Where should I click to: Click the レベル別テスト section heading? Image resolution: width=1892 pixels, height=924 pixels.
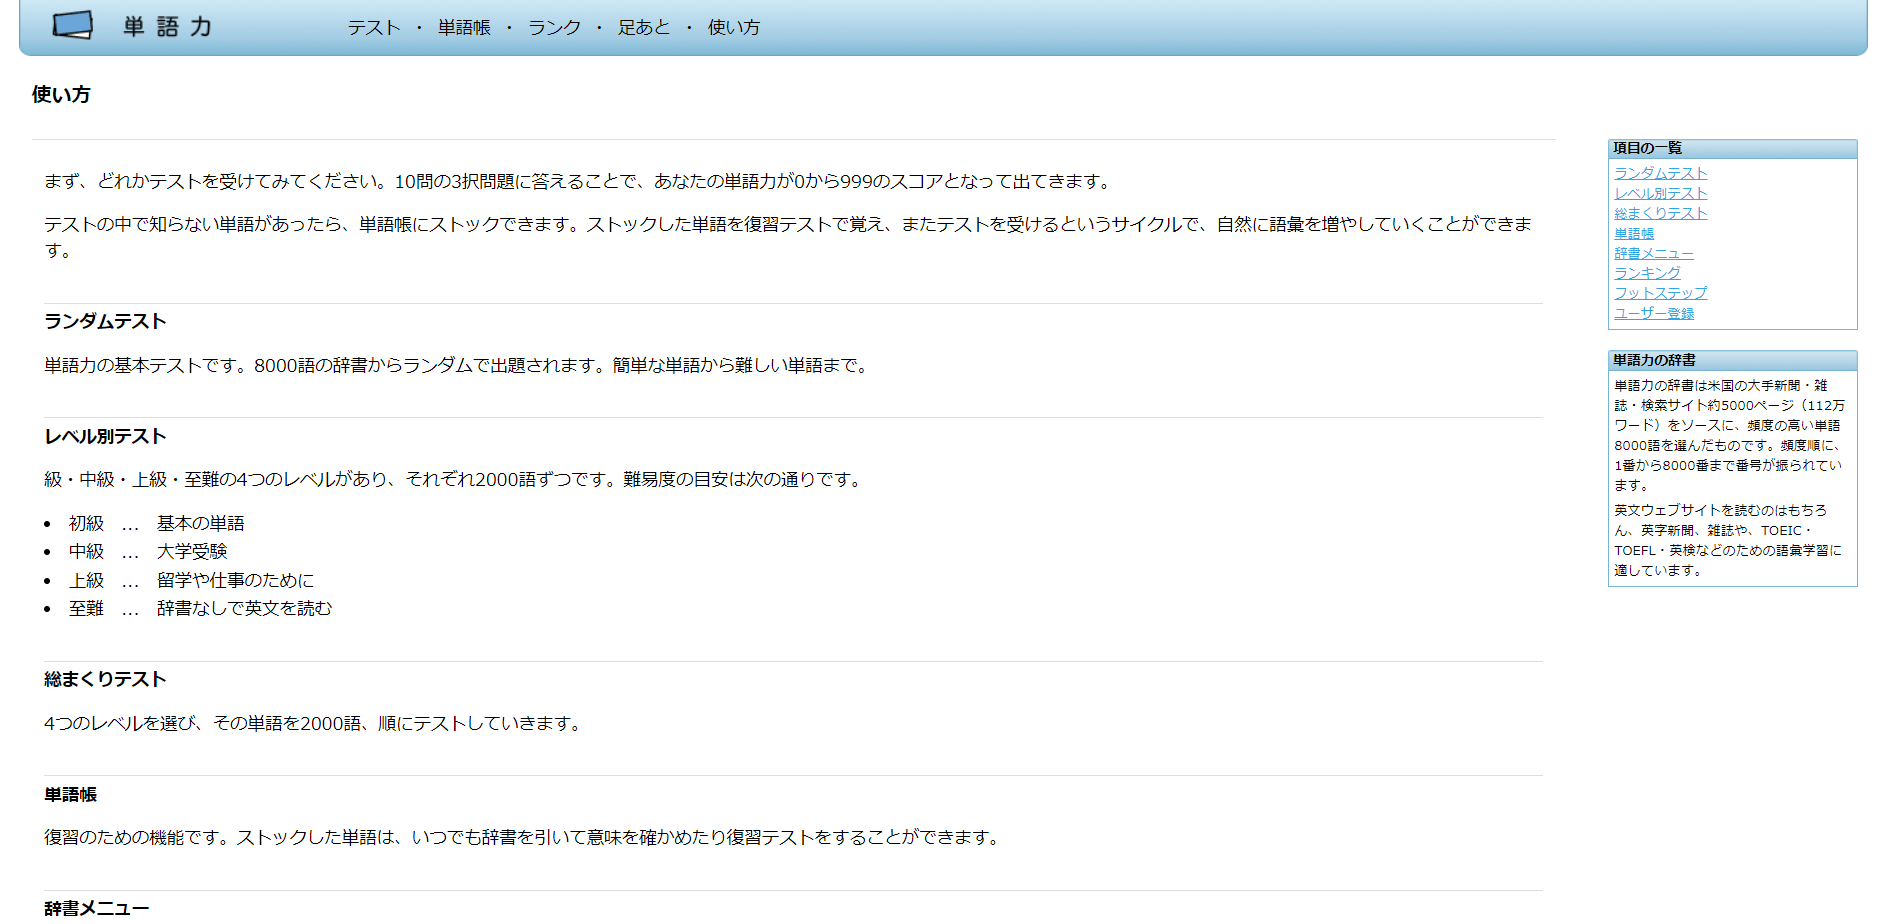tap(105, 436)
